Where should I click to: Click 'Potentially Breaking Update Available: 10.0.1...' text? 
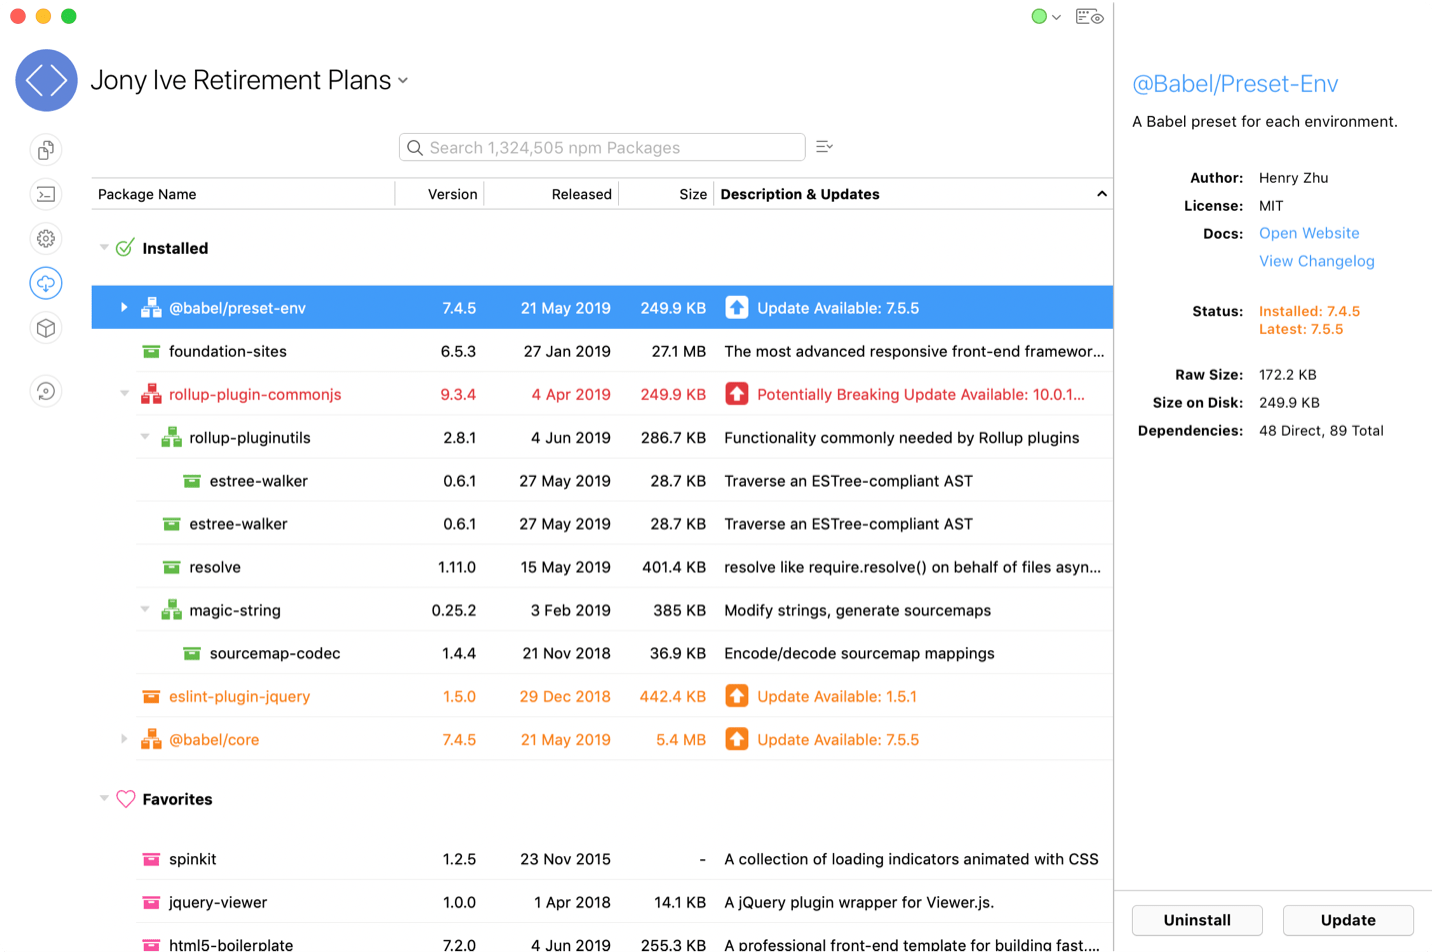pyautogui.click(x=921, y=394)
